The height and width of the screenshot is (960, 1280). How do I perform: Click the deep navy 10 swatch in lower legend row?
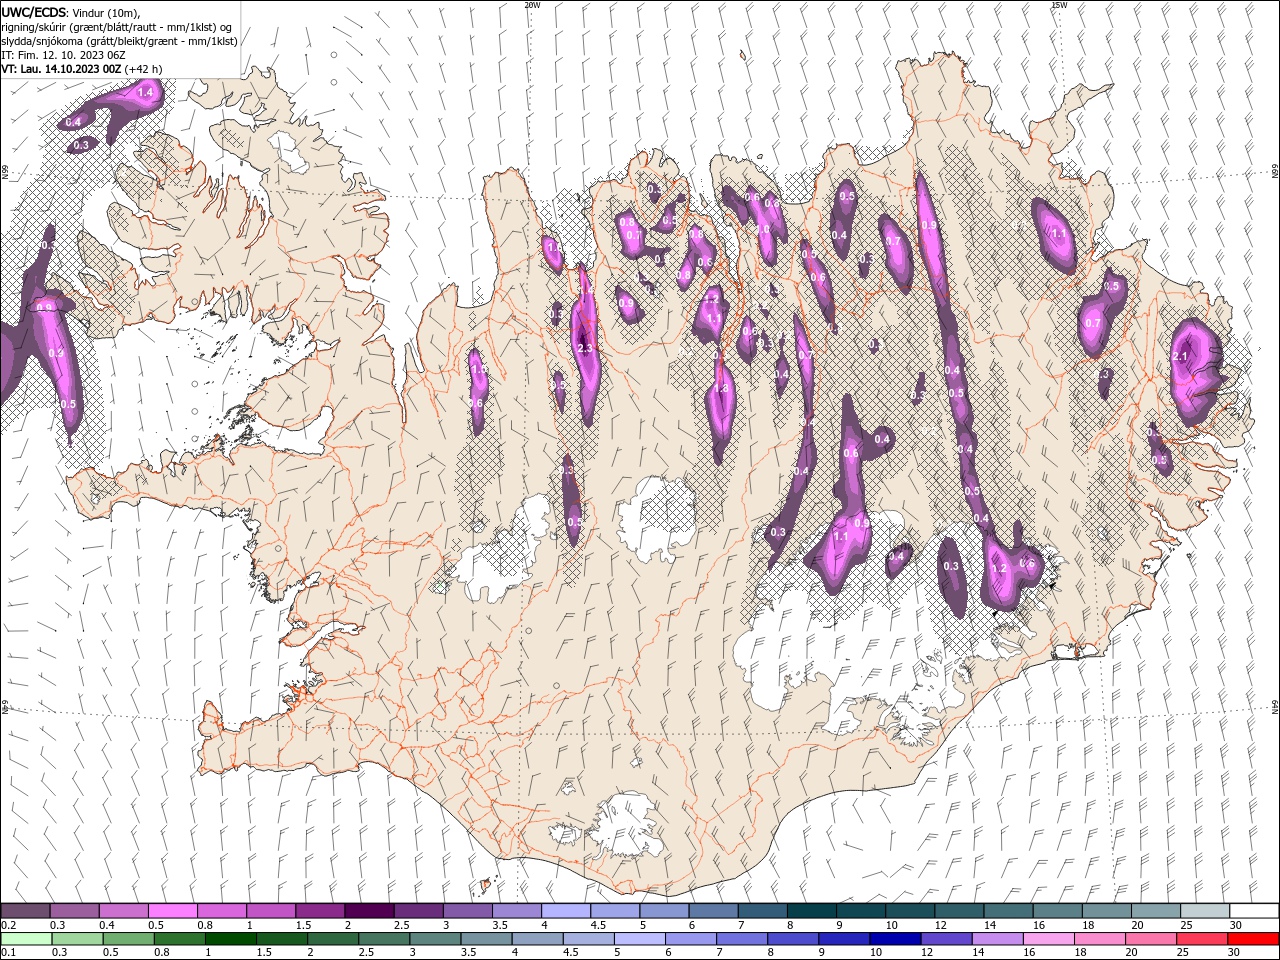tap(895, 939)
